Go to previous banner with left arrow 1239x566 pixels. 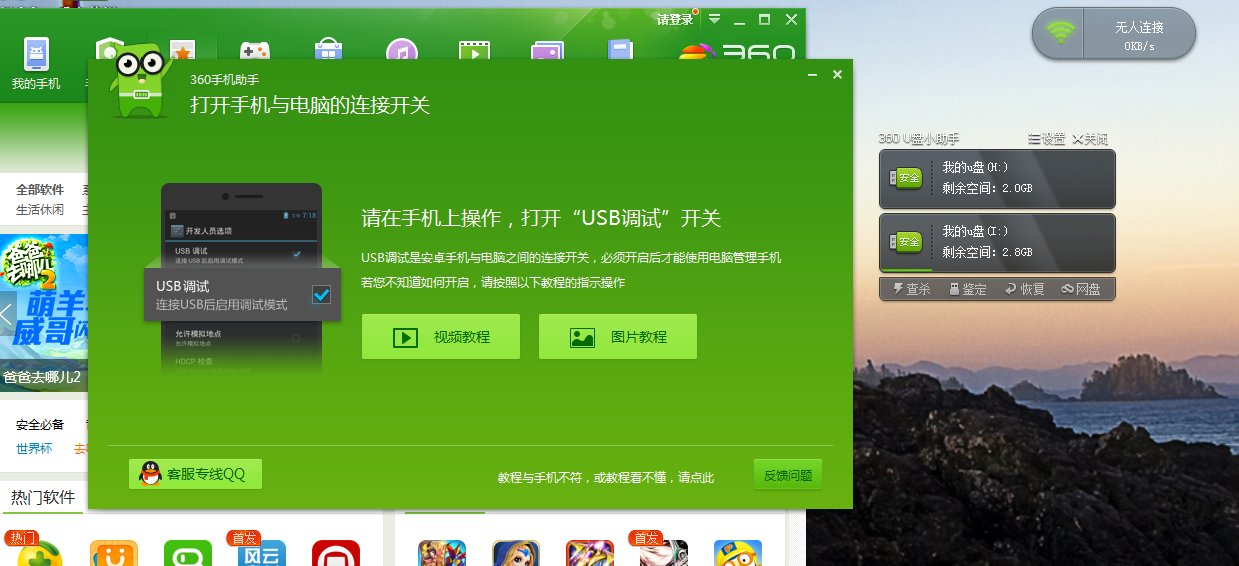[7, 313]
